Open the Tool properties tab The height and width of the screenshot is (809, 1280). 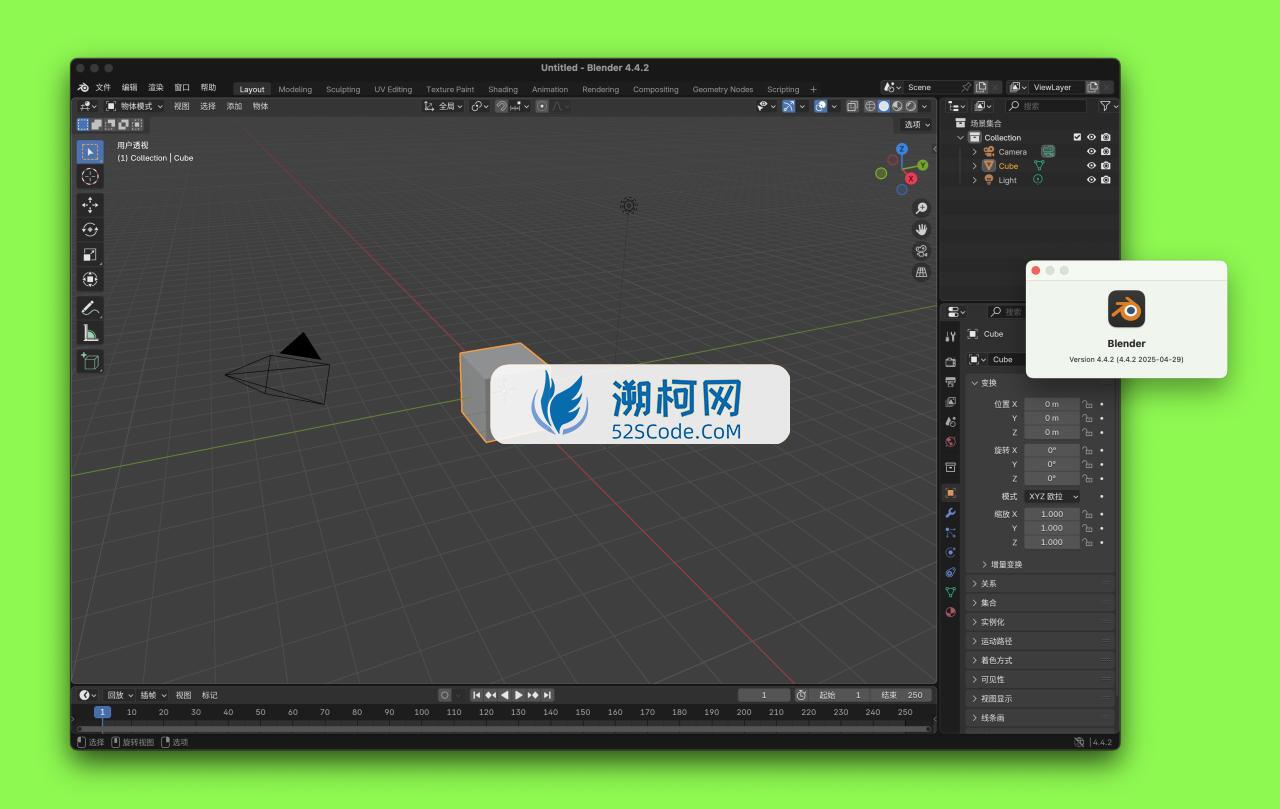click(x=950, y=337)
